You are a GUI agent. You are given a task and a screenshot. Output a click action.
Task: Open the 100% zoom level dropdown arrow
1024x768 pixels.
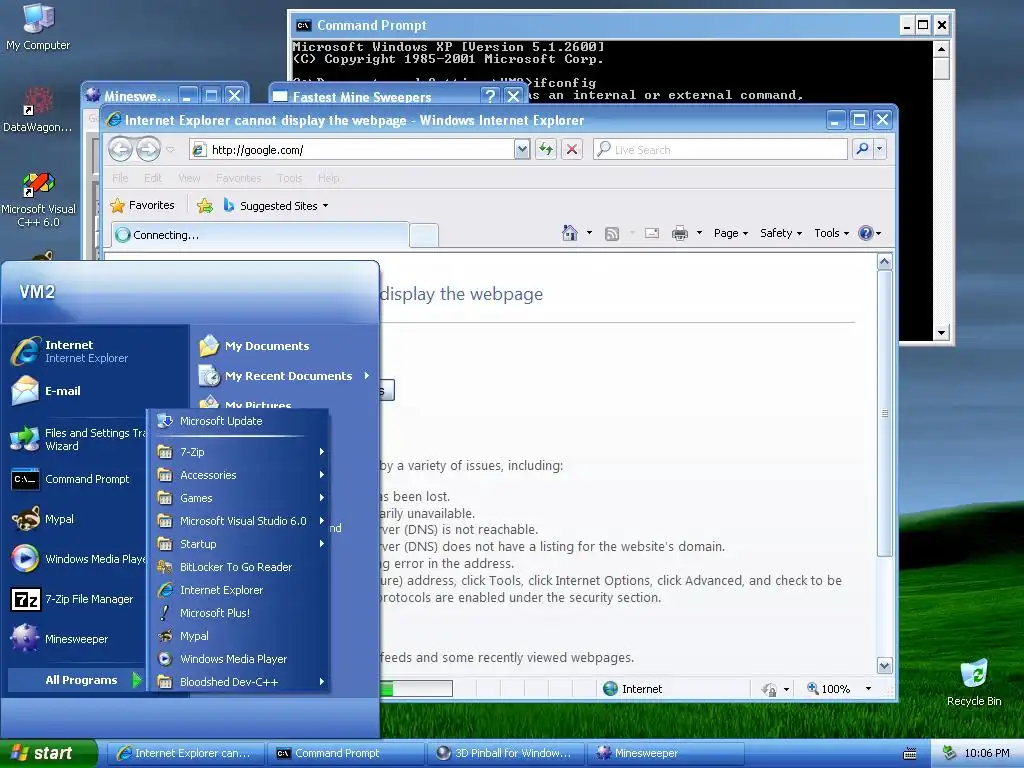(x=868, y=689)
